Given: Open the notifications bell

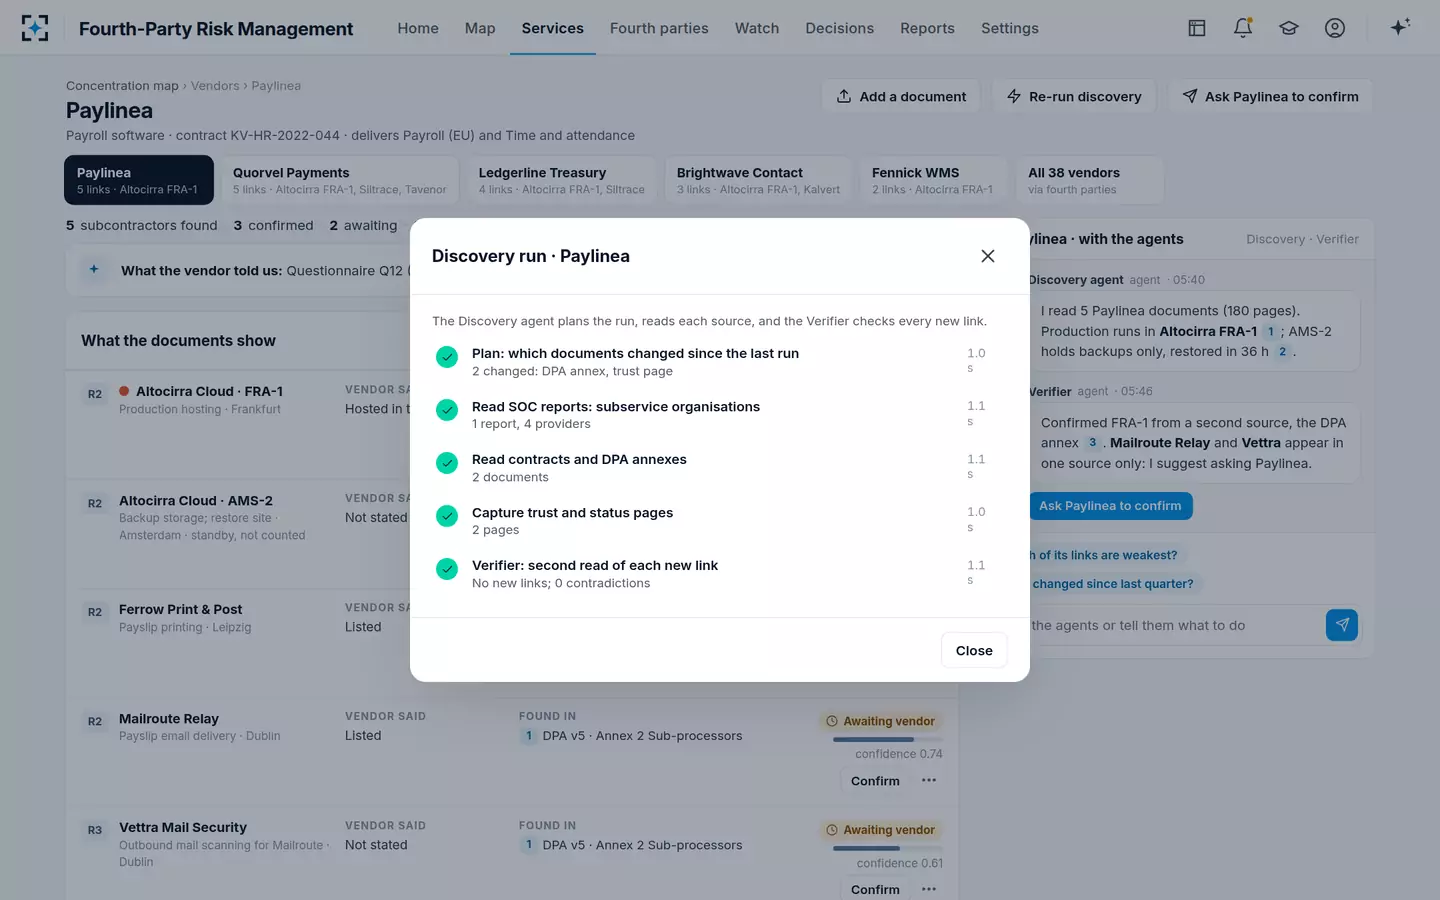Looking at the screenshot, I should tap(1243, 28).
